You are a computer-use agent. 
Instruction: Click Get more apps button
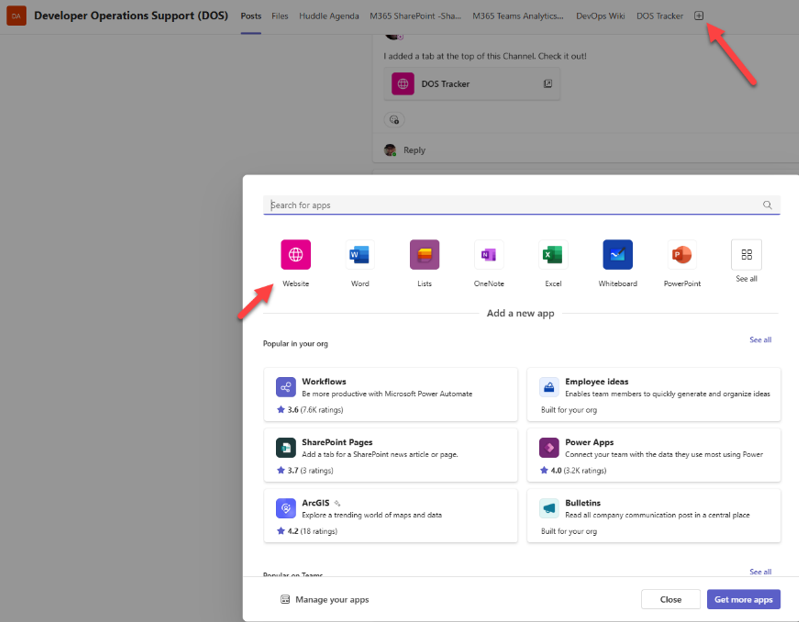(x=743, y=599)
